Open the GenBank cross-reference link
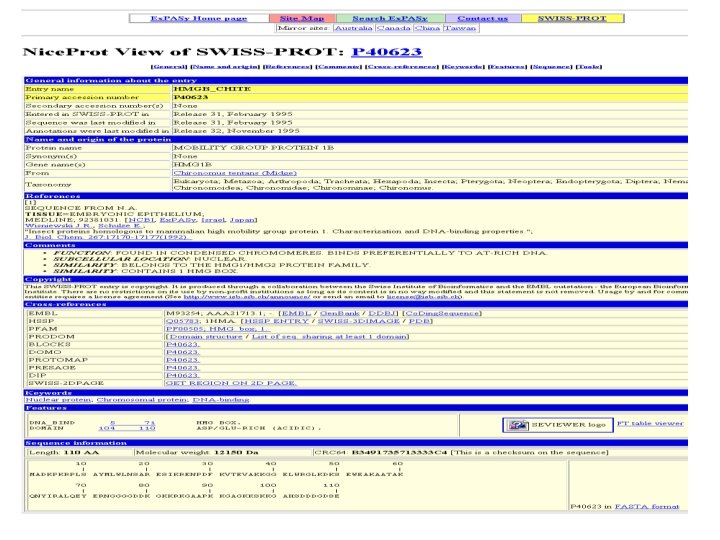 pos(339,313)
